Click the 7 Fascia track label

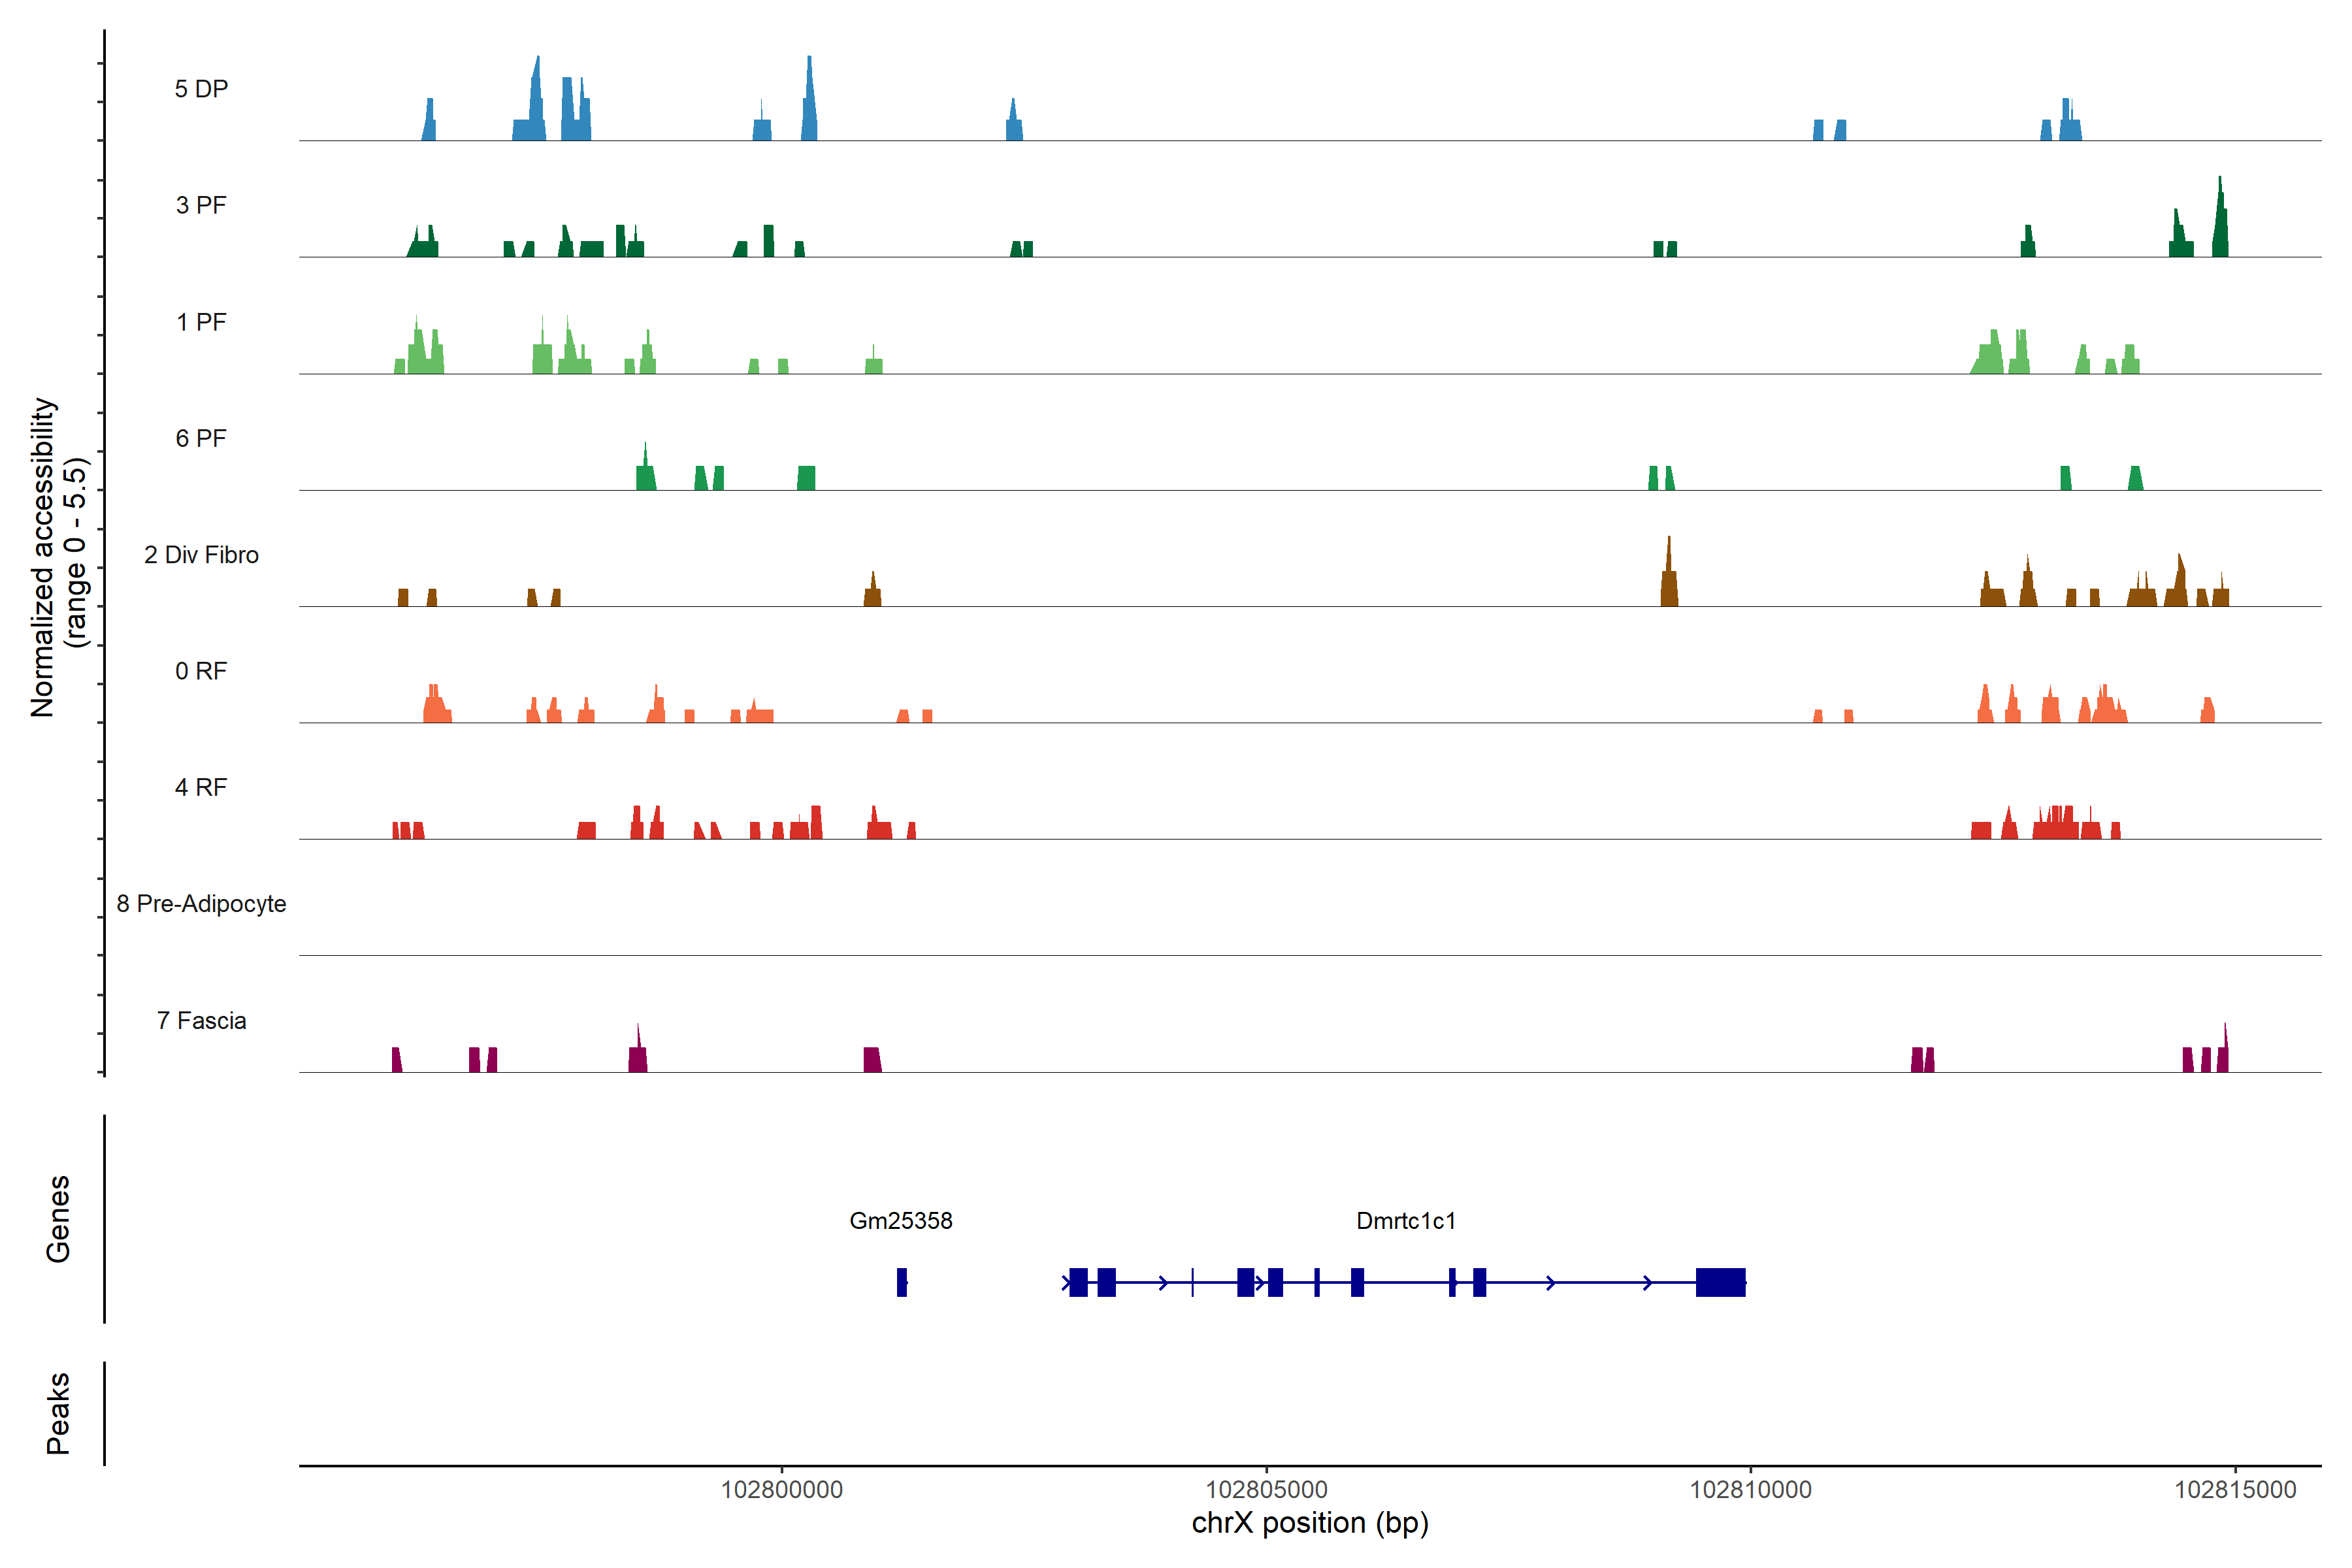(x=201, y=1020)
